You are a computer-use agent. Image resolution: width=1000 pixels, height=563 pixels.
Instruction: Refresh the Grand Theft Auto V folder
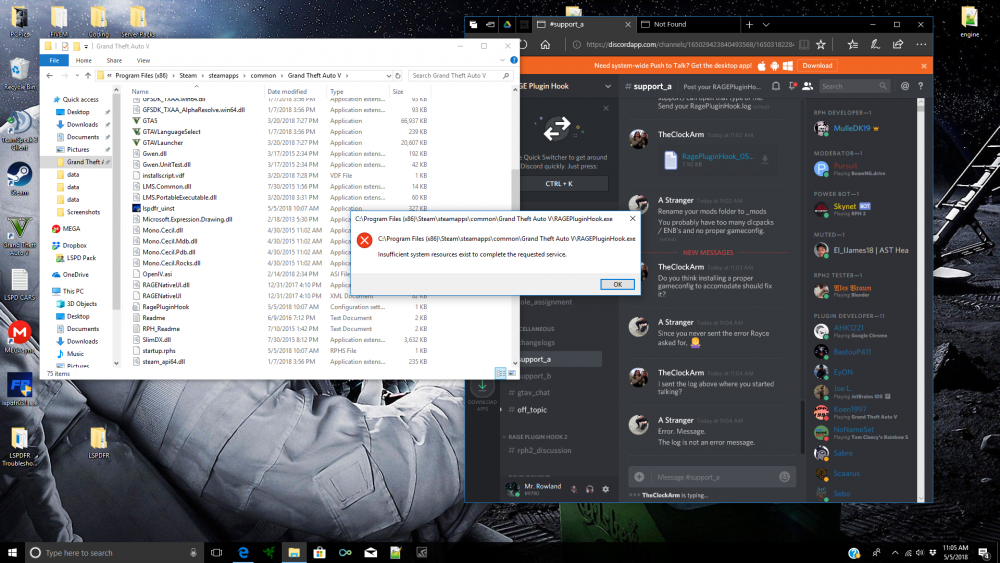(398, 75)
